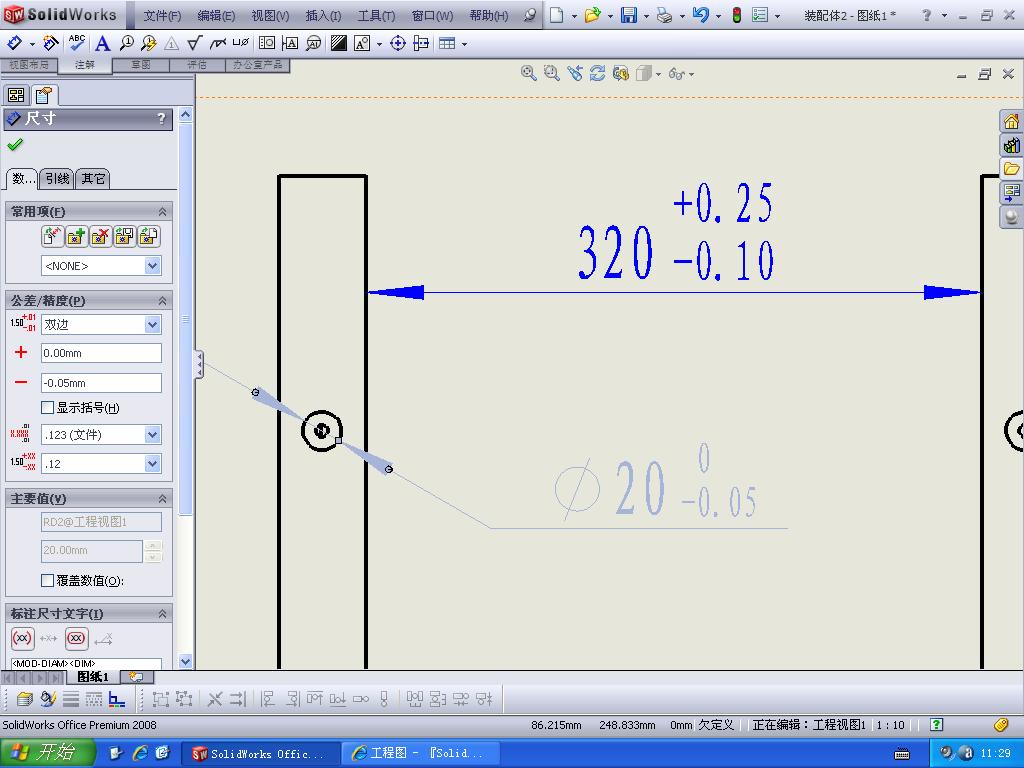
Task: Insert a Centerline
Action: pyautogui.click(x=421, y=43)
